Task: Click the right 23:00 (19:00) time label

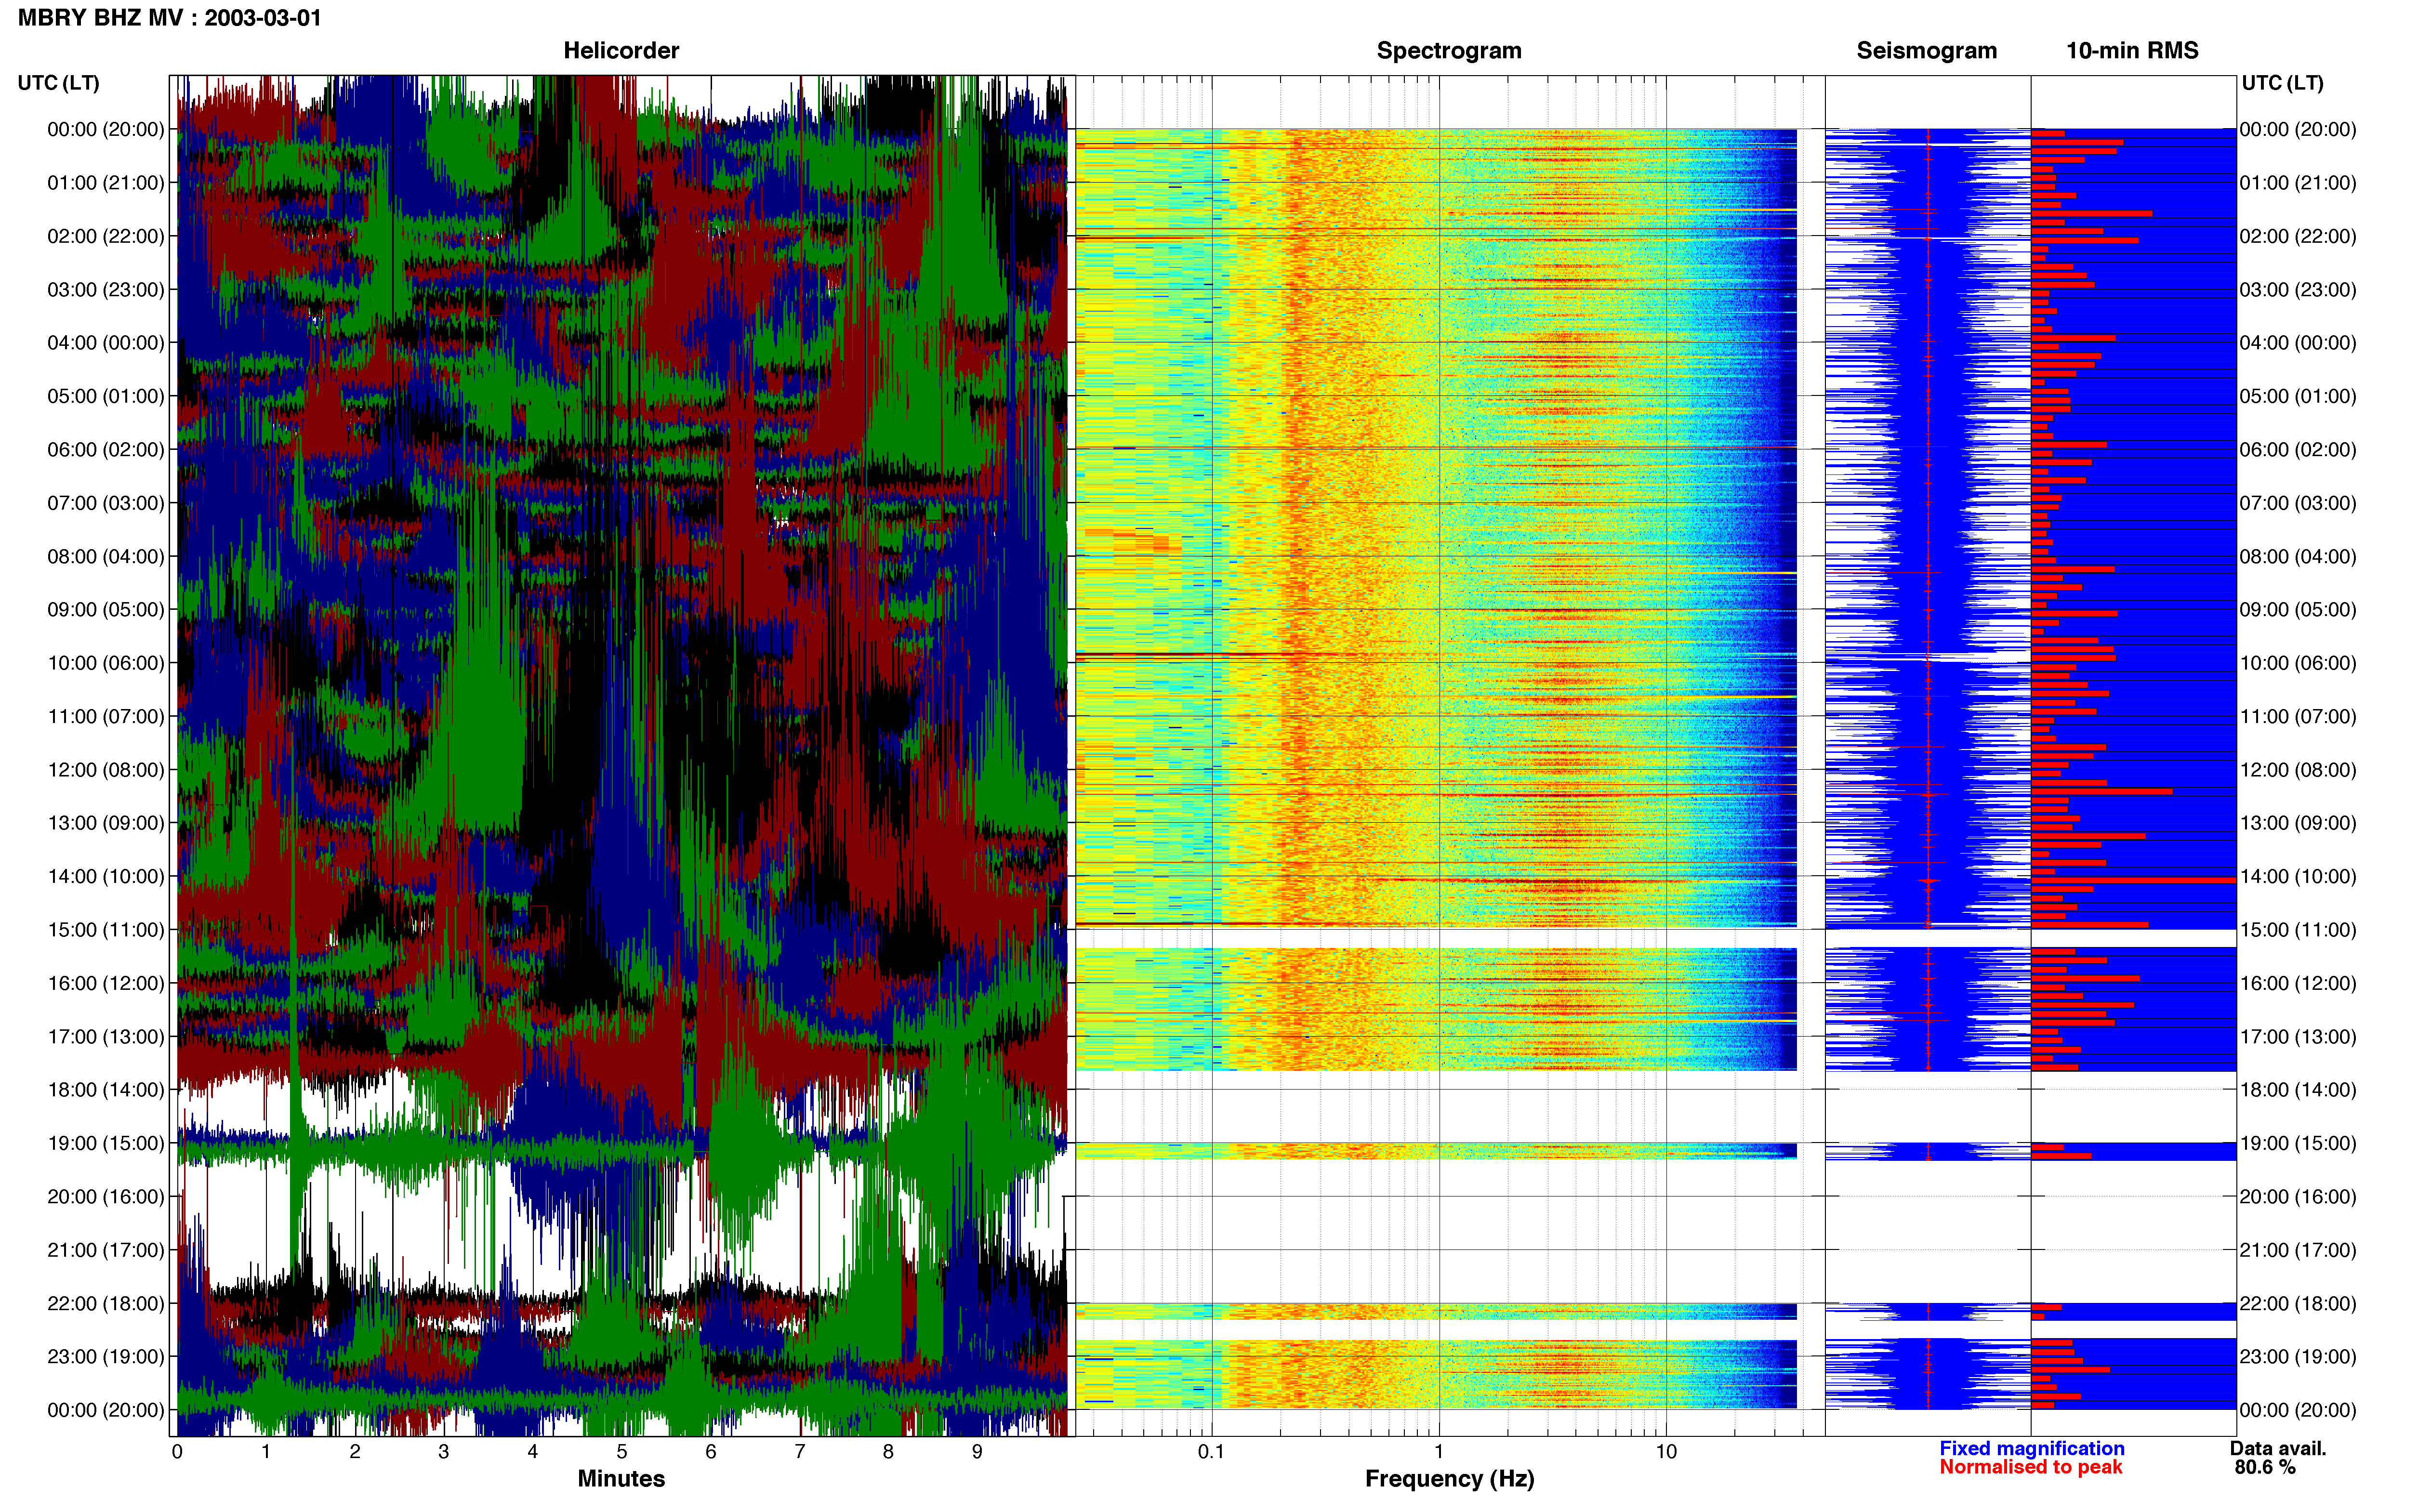Action: tap(2298, 1356)
